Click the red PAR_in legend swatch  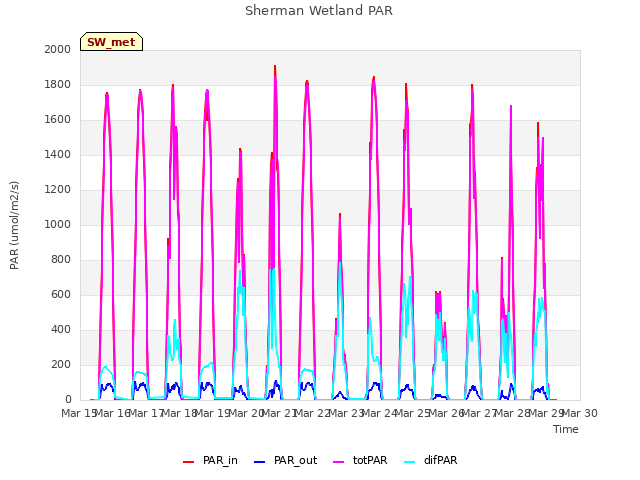tap(189, 461)
